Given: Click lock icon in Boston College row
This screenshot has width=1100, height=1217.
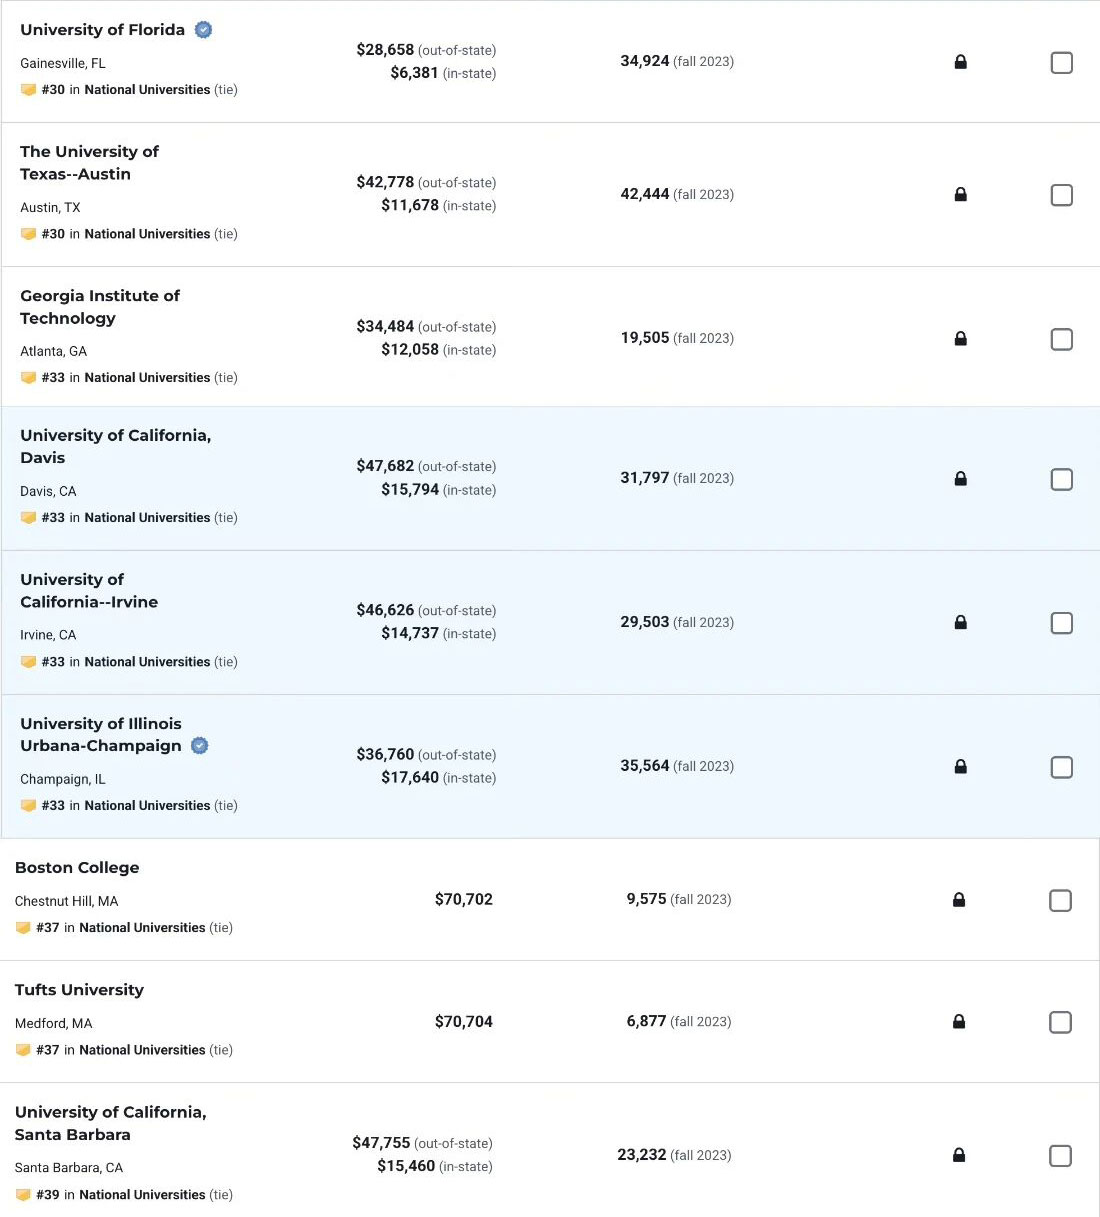Looking at the screenshot, I should [x=959, y=900].
